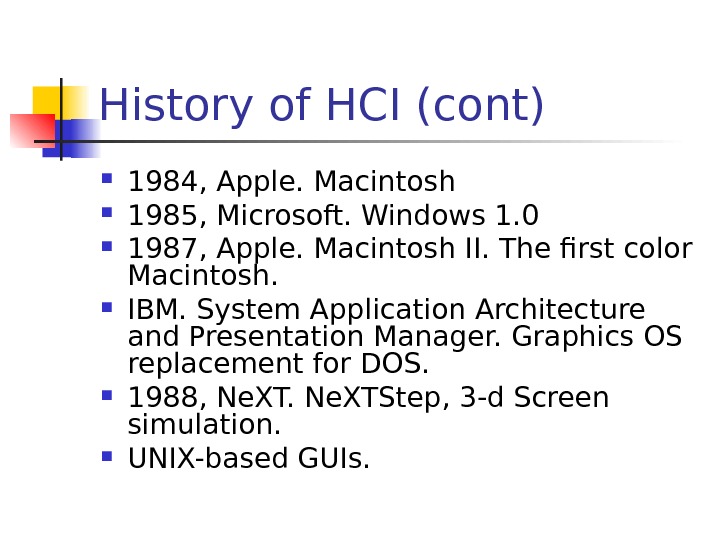720x540 pixels.
Task: Click the bullet marker next to 1988 NeXT
Action: tap(107, 395)
